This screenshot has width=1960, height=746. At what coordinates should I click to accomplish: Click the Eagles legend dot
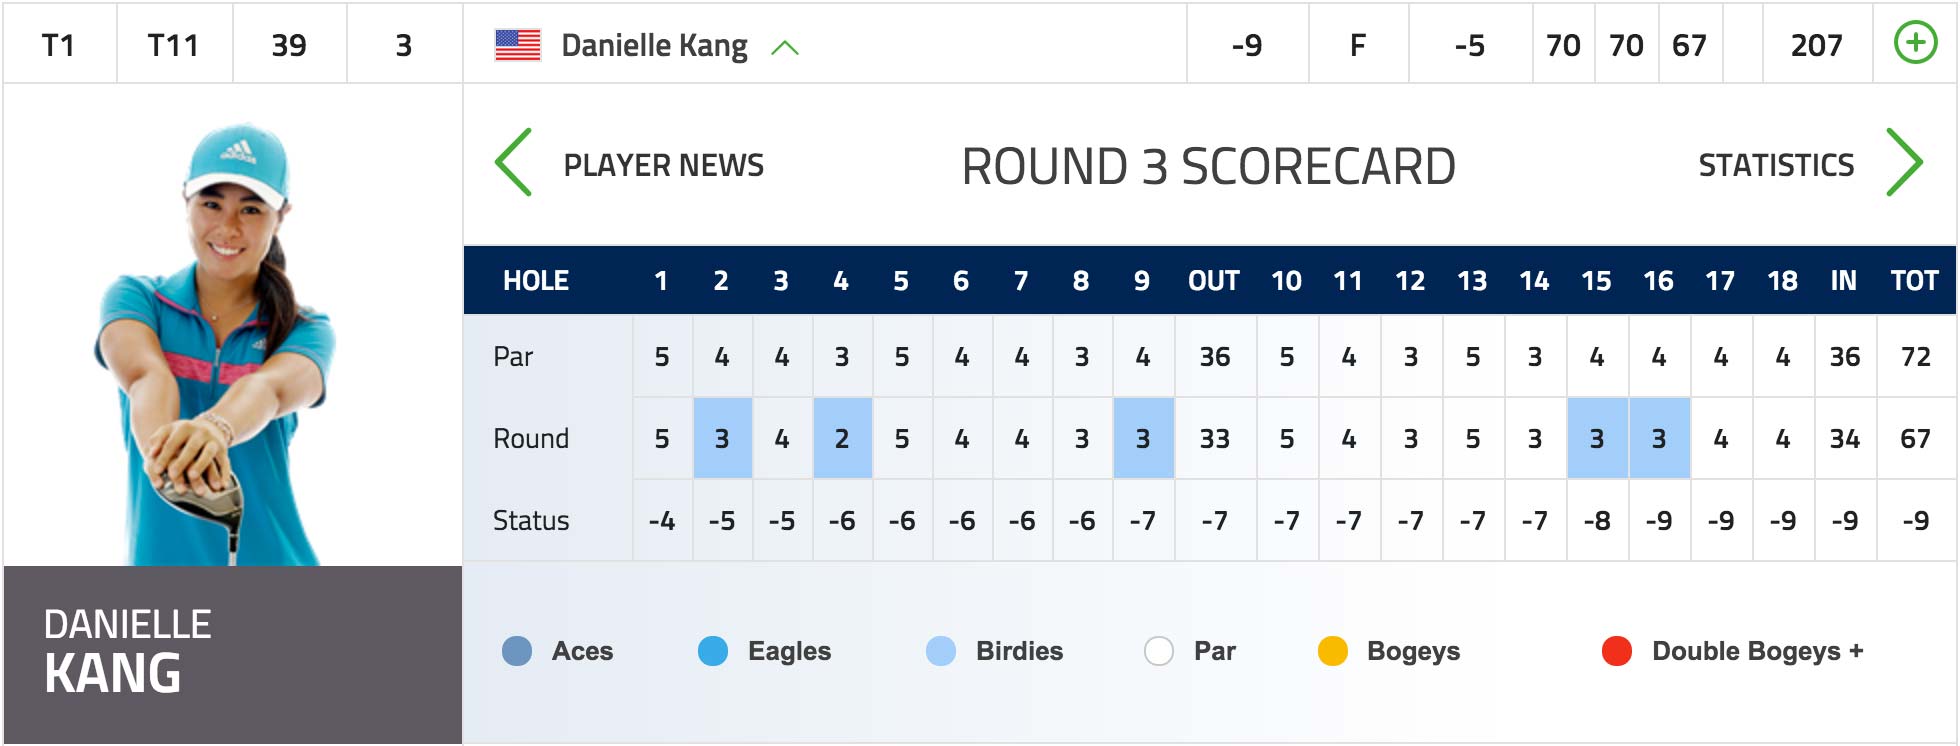click(x=713, y=651)
